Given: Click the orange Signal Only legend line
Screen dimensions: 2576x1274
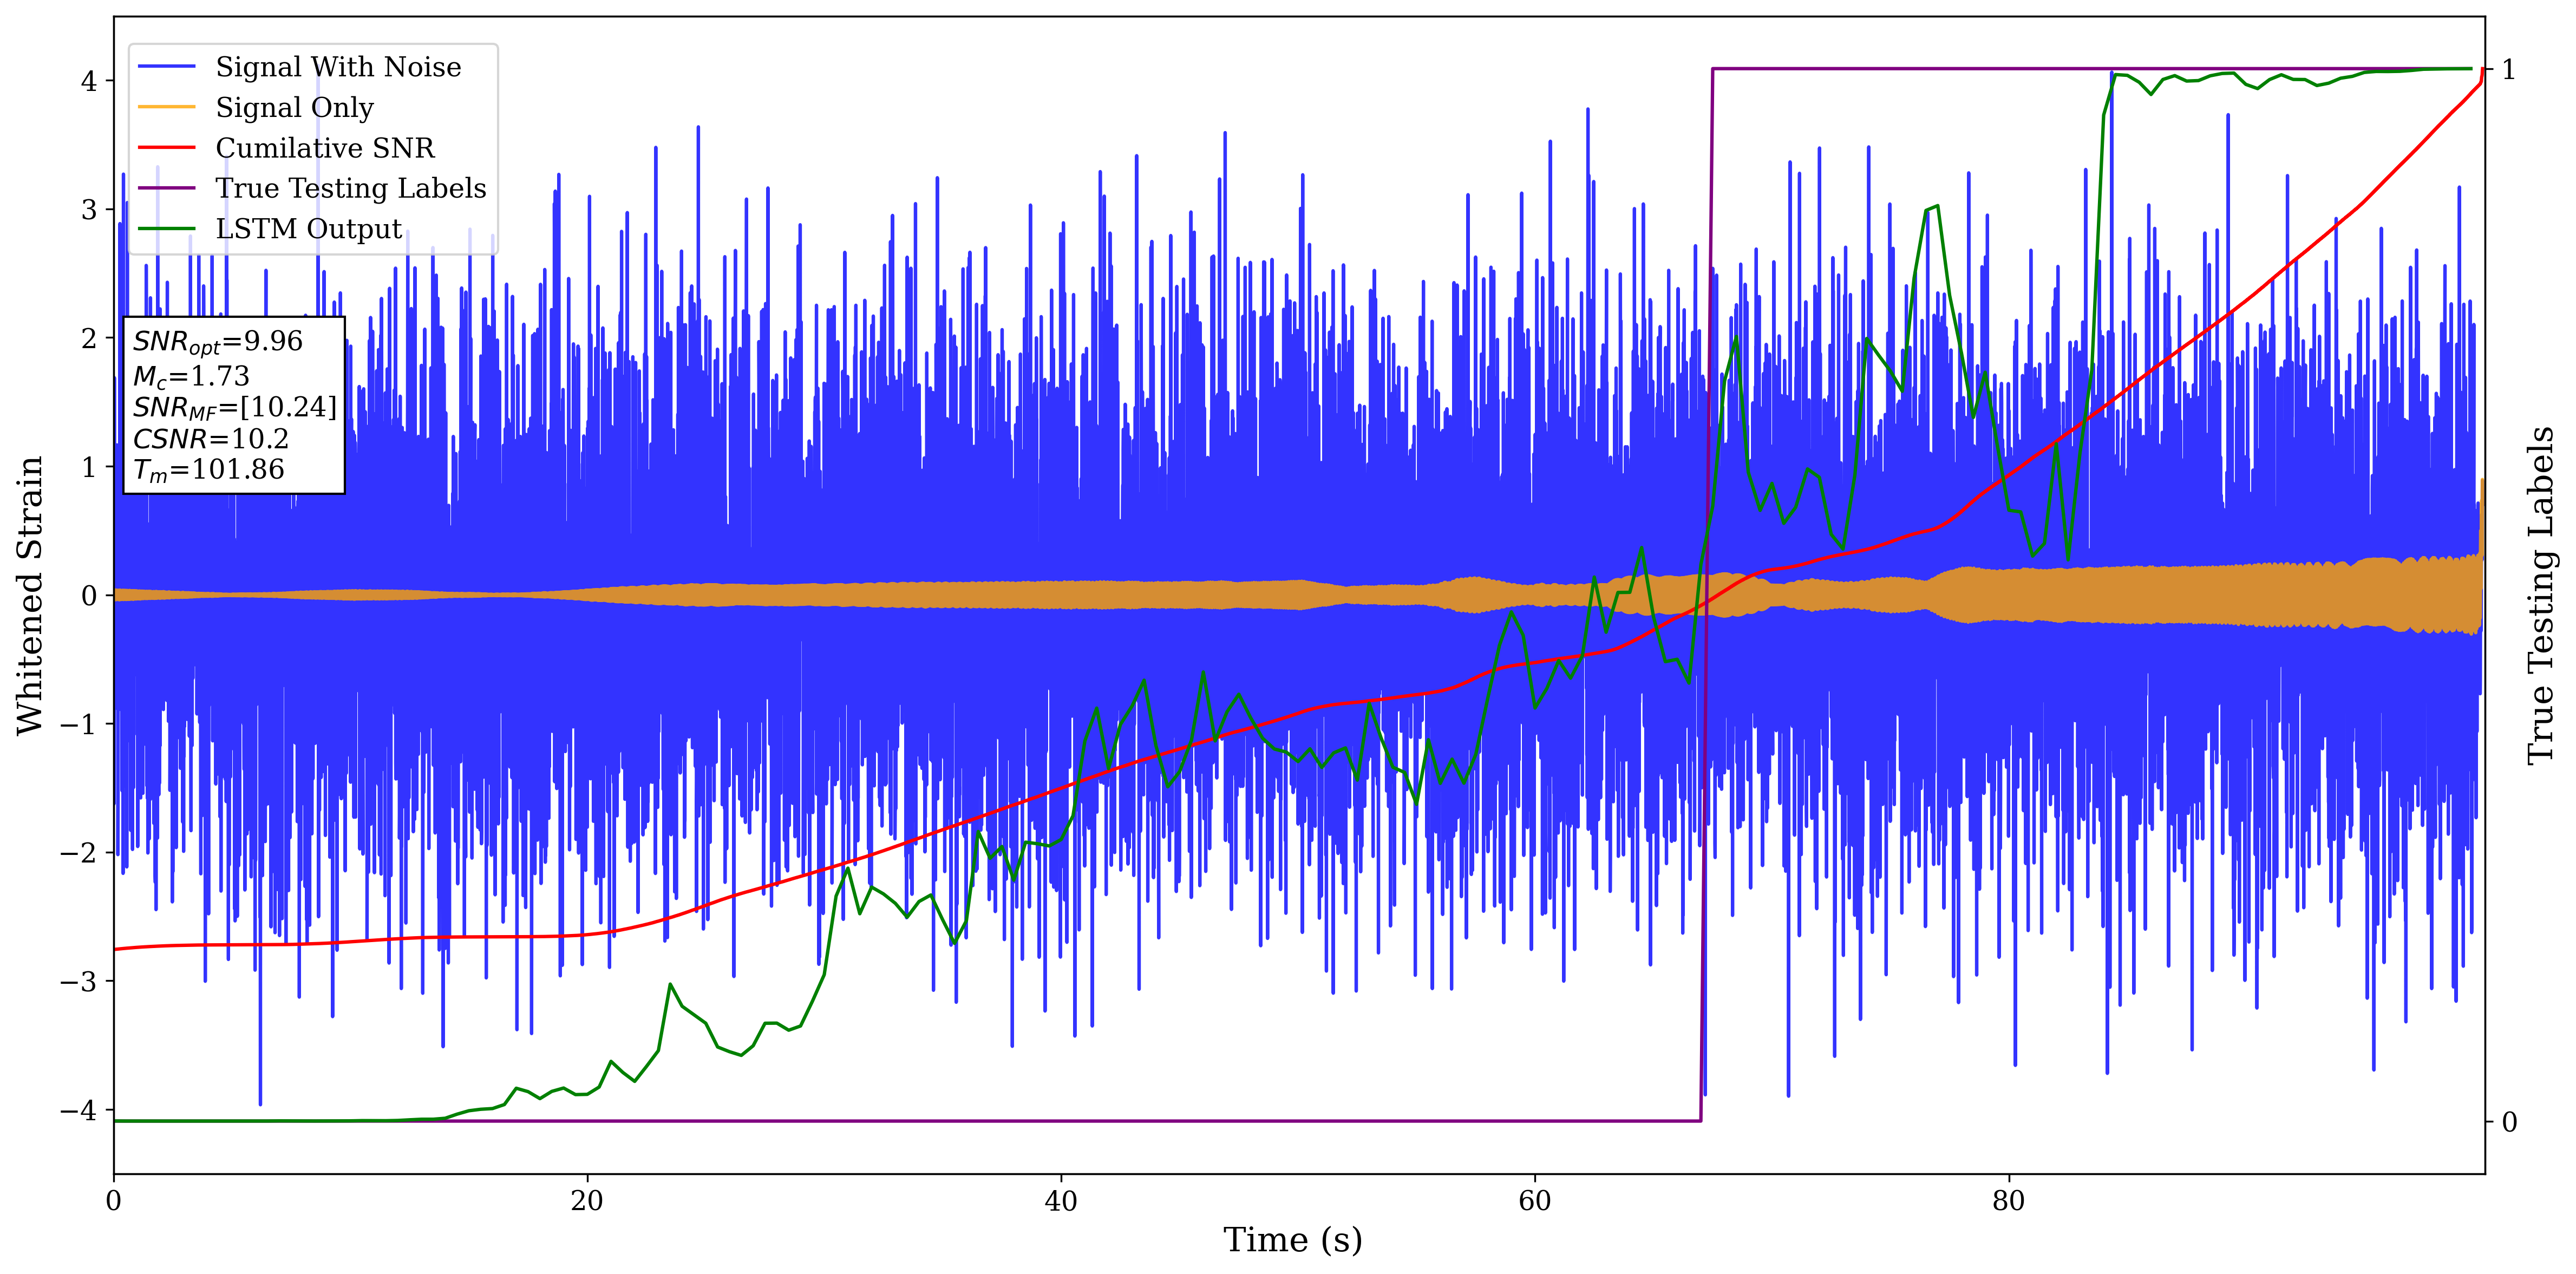Looking at the screenshot, I should pyautogui.click(x=166, y=107).
